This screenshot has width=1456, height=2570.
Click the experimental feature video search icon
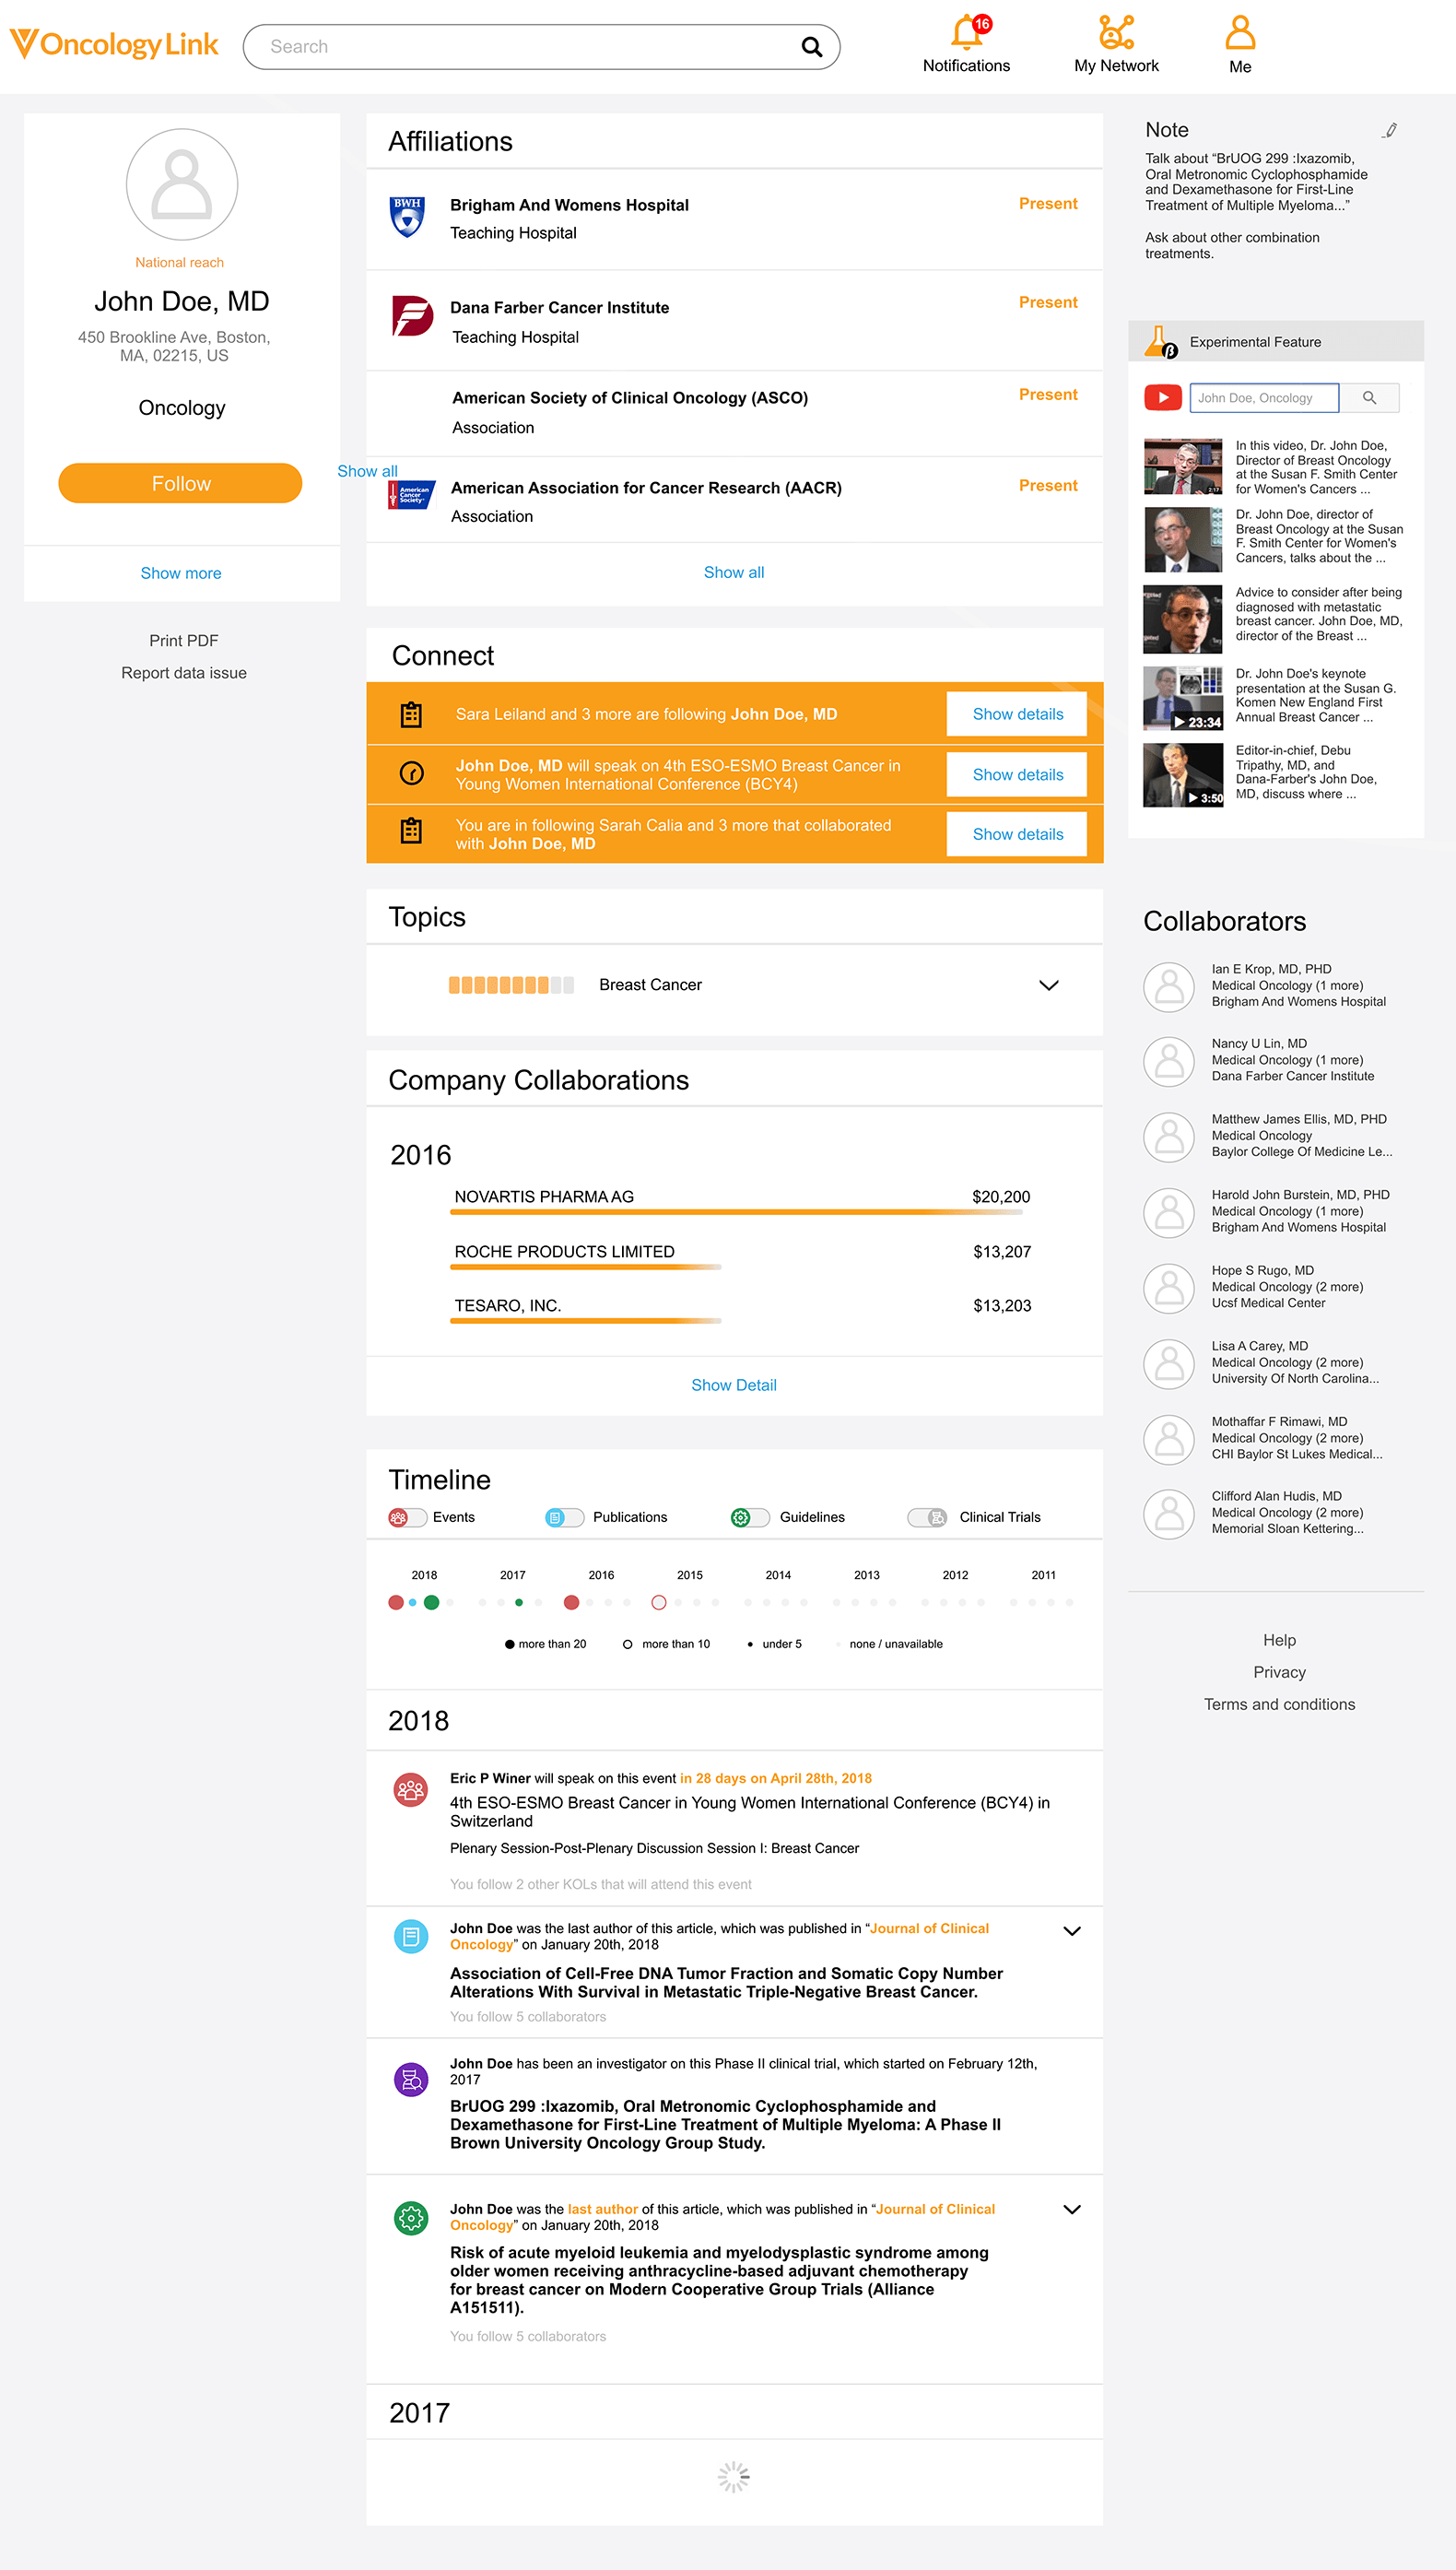click(1369, 398)
